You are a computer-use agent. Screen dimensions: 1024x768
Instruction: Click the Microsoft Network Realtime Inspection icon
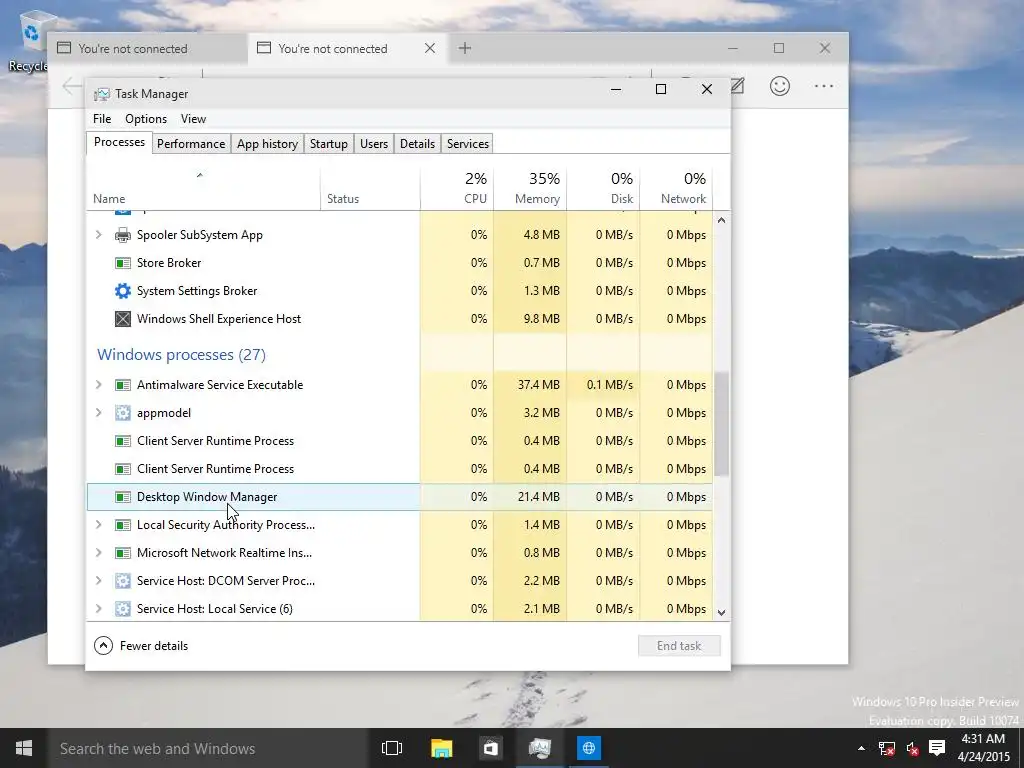coord(123,553)
